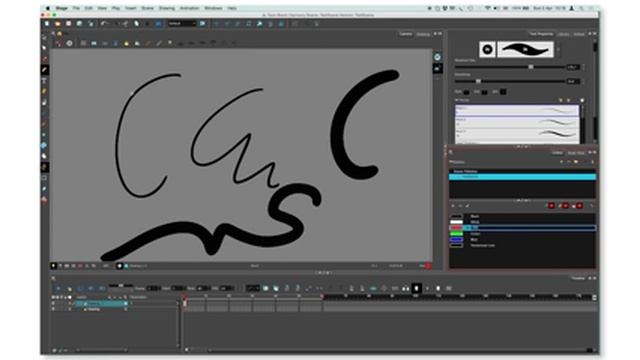Open the Drawing menu
640x360 pixels.
167,8
